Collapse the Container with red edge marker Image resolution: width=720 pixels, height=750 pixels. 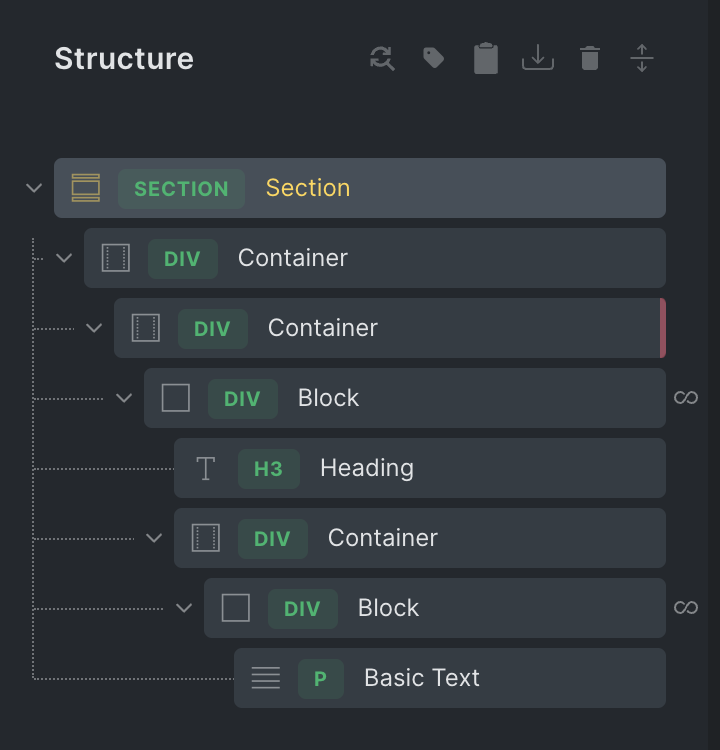[x=94, y=328]
